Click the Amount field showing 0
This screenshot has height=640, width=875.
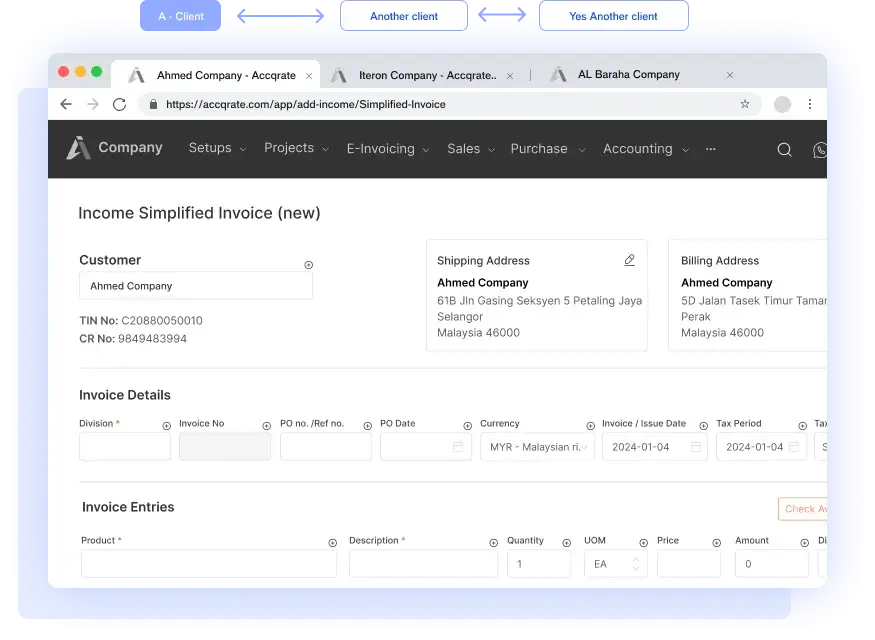click(772, 564)
